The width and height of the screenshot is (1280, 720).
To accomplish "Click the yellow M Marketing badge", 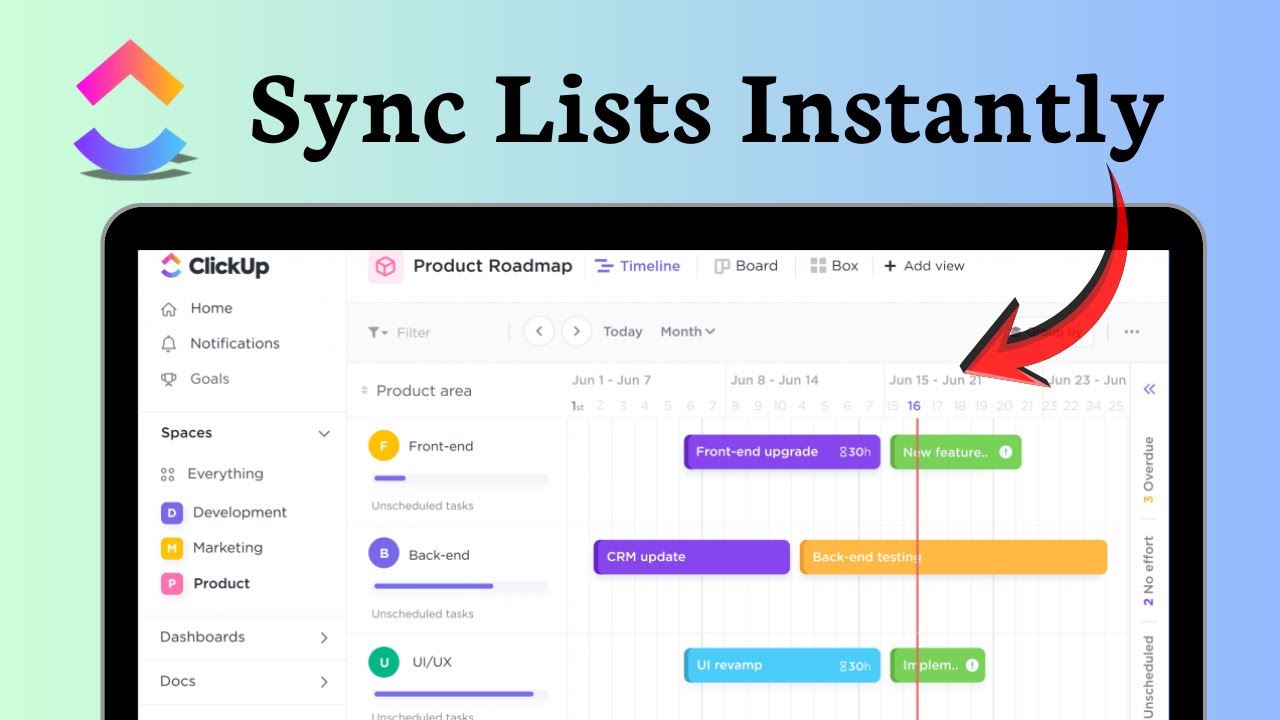I will tap(172, 548).
